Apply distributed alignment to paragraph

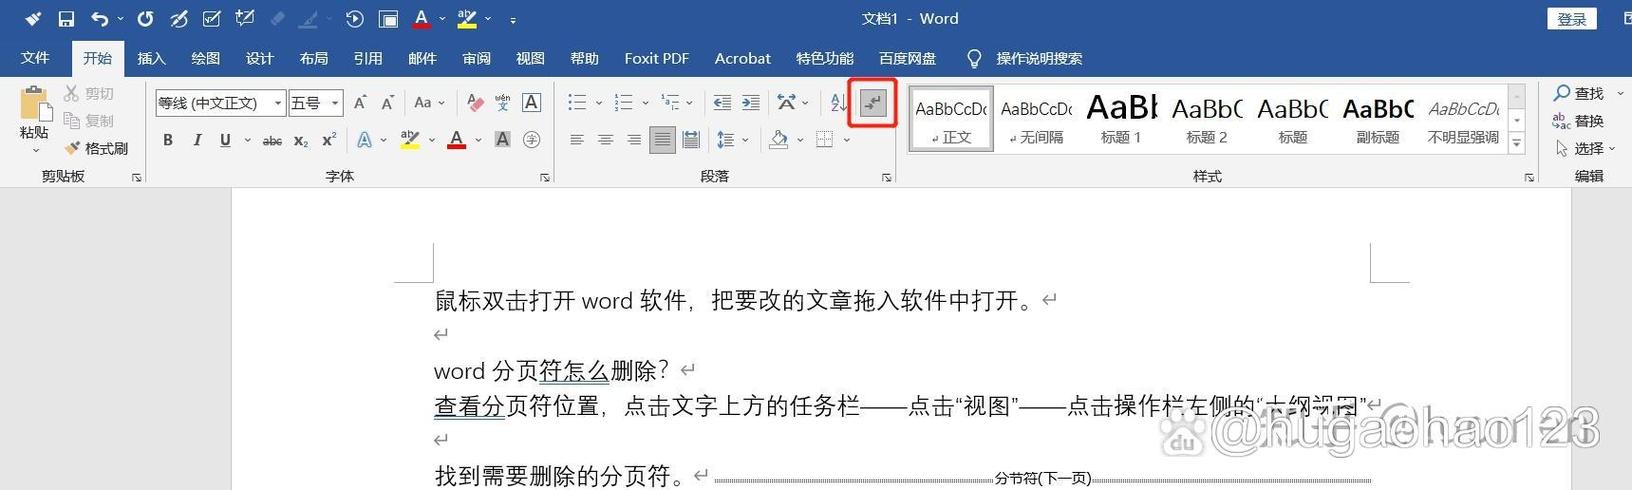pyautogui.click(x=691, y=140)
